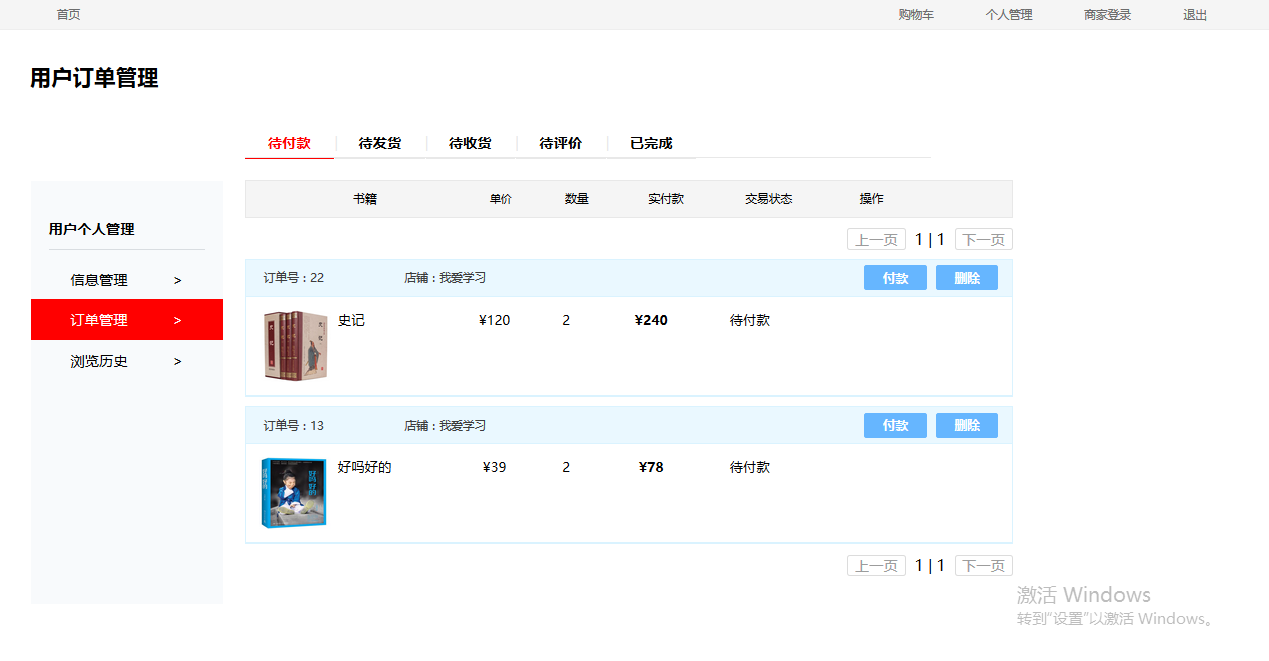Click 订单号：22 label
1269x661 pixels.
[294, 278]
